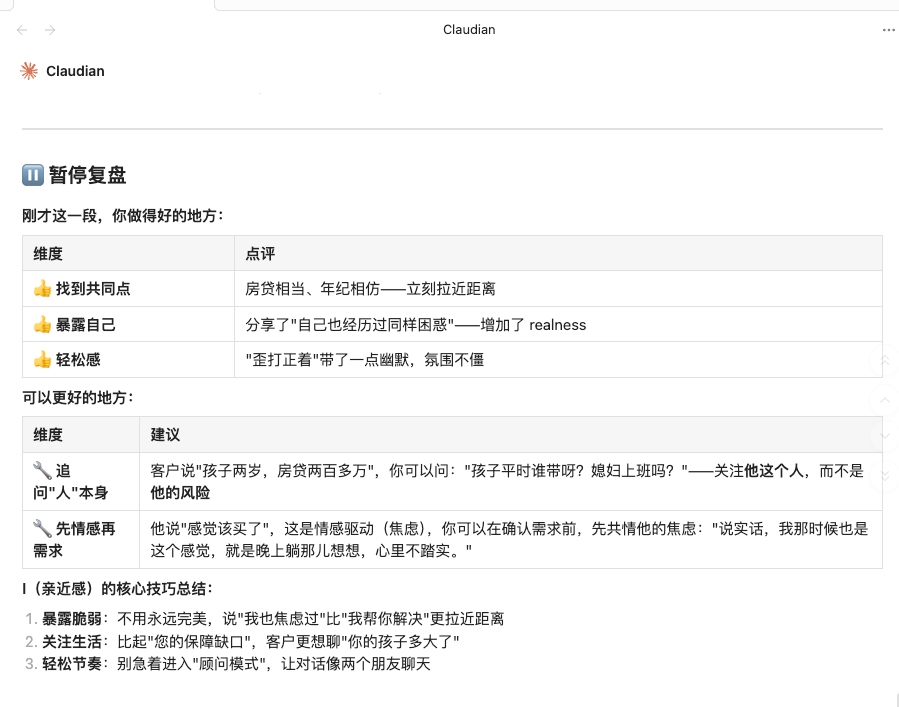899x707 pixels.
Task: Go to next message with single chevron down
Action: tap(885, 437)
